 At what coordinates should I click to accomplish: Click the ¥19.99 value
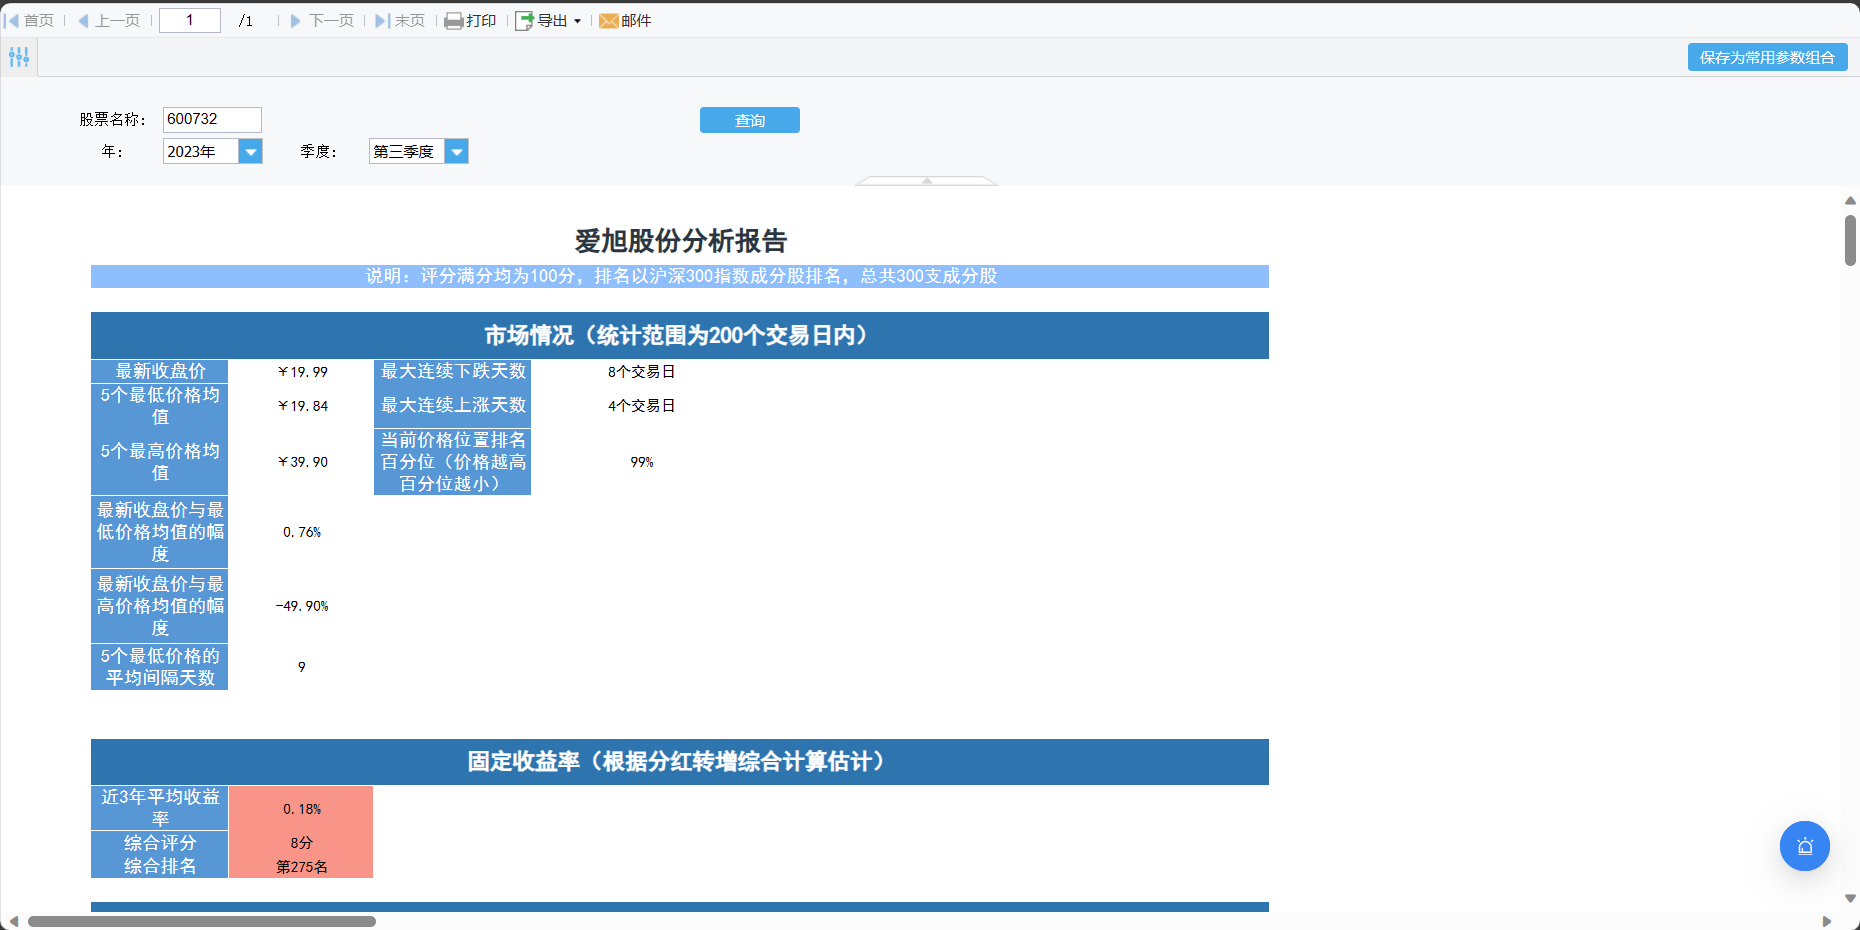click(x=302, y=372)
